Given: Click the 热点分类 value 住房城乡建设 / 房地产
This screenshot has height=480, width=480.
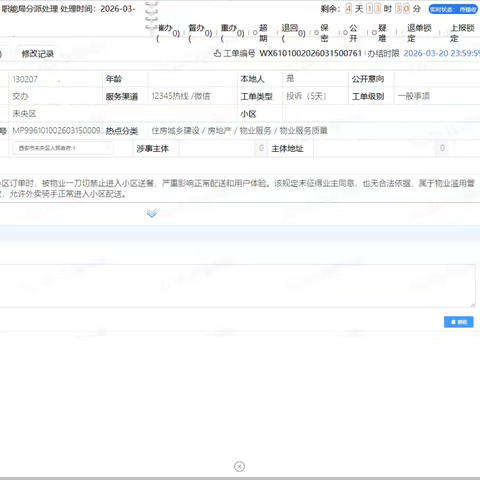Looking at the screenshot, I should (x=239, y=131).
